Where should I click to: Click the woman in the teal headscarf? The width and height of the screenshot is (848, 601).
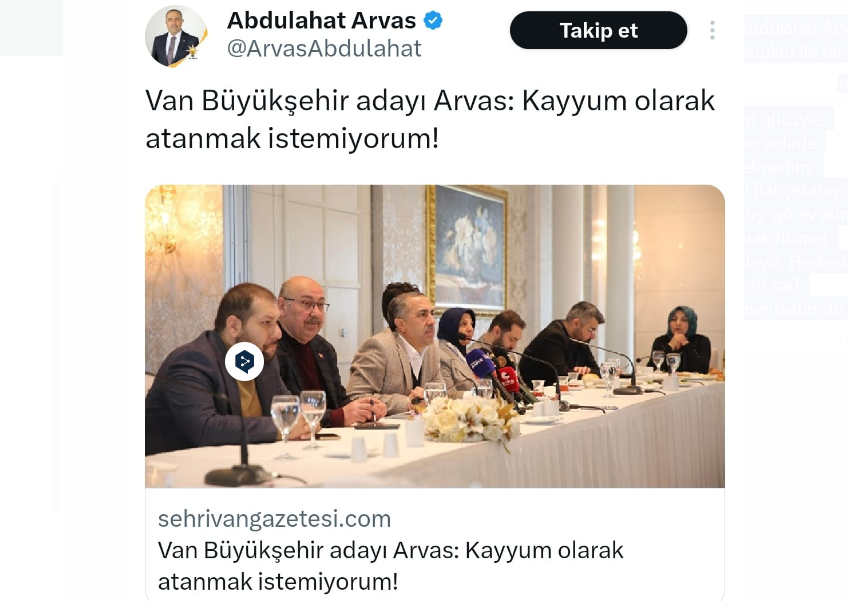tap(682, 340)
